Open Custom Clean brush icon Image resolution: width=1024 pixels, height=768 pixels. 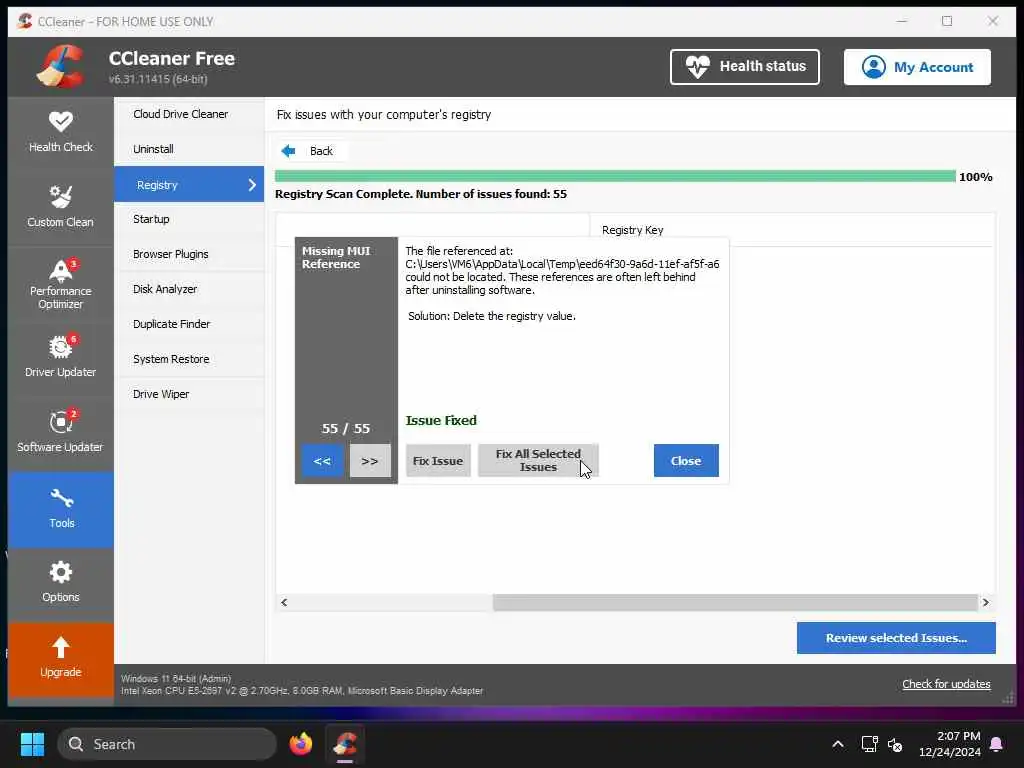point(61,197)
